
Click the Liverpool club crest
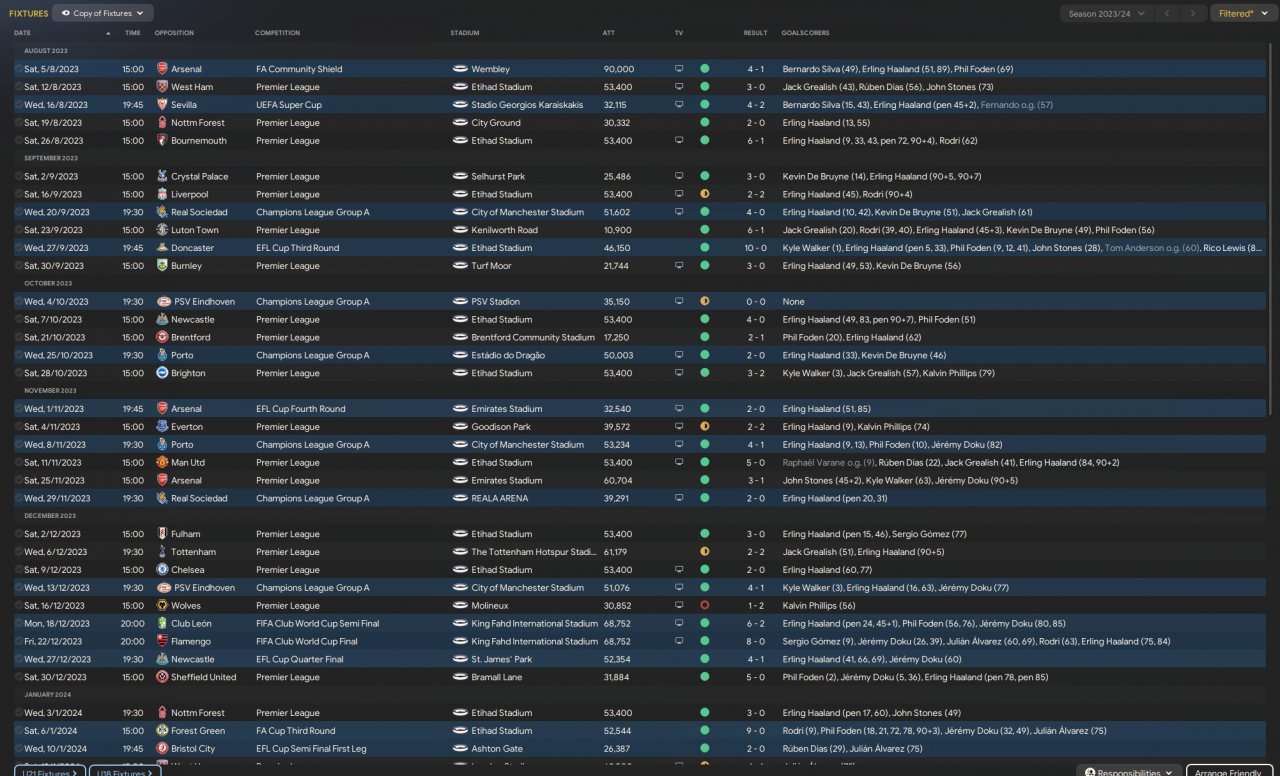point(162,195)
